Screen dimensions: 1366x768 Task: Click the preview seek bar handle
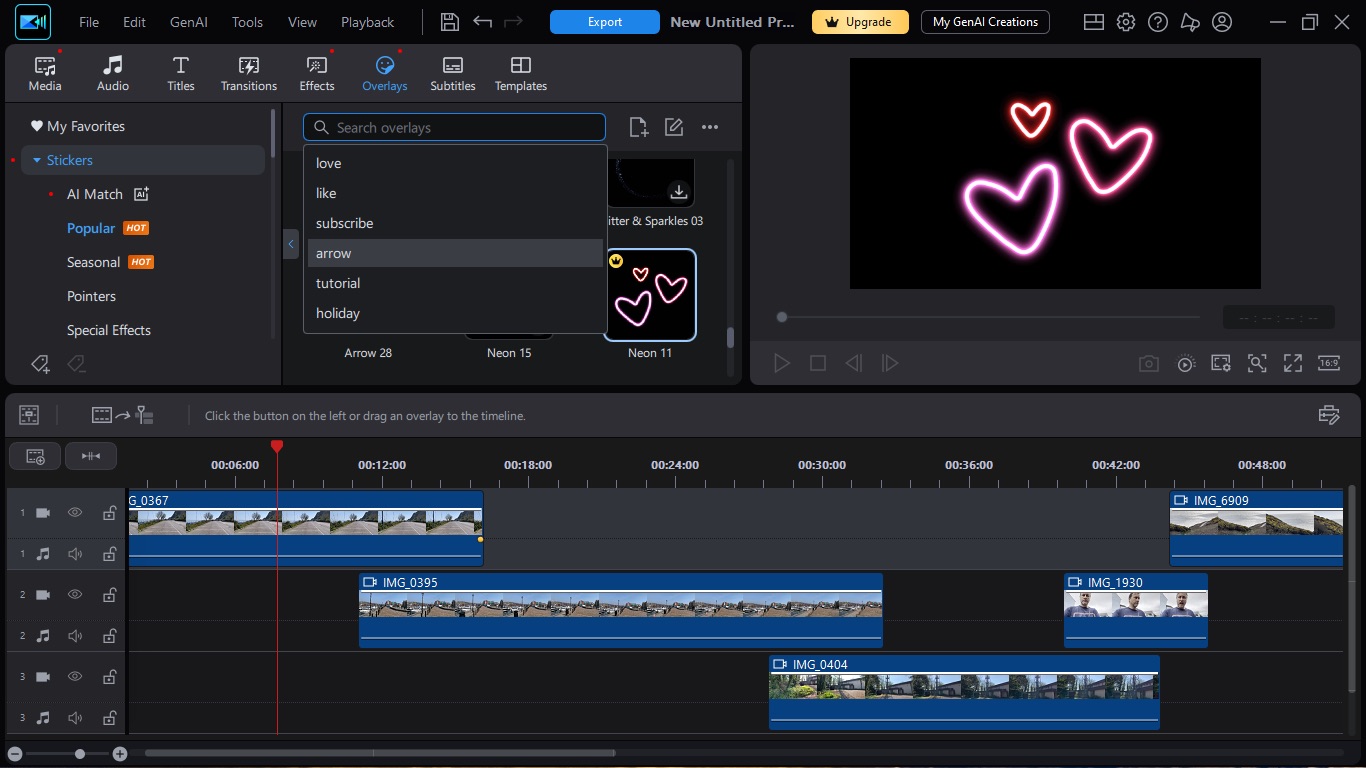coord(782,317)
